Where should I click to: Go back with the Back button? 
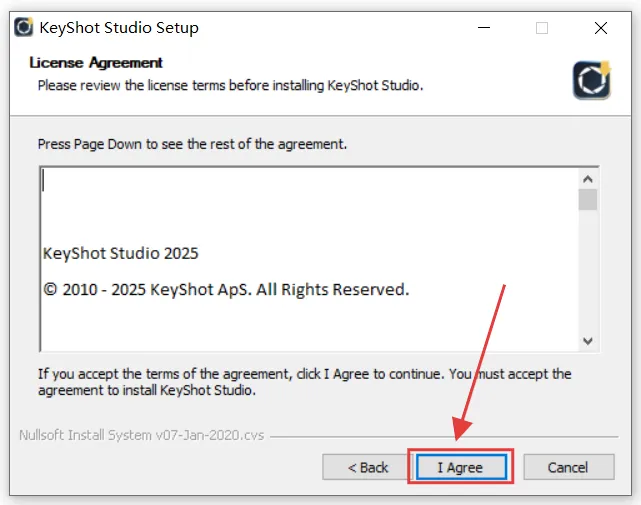coord(367,467)
